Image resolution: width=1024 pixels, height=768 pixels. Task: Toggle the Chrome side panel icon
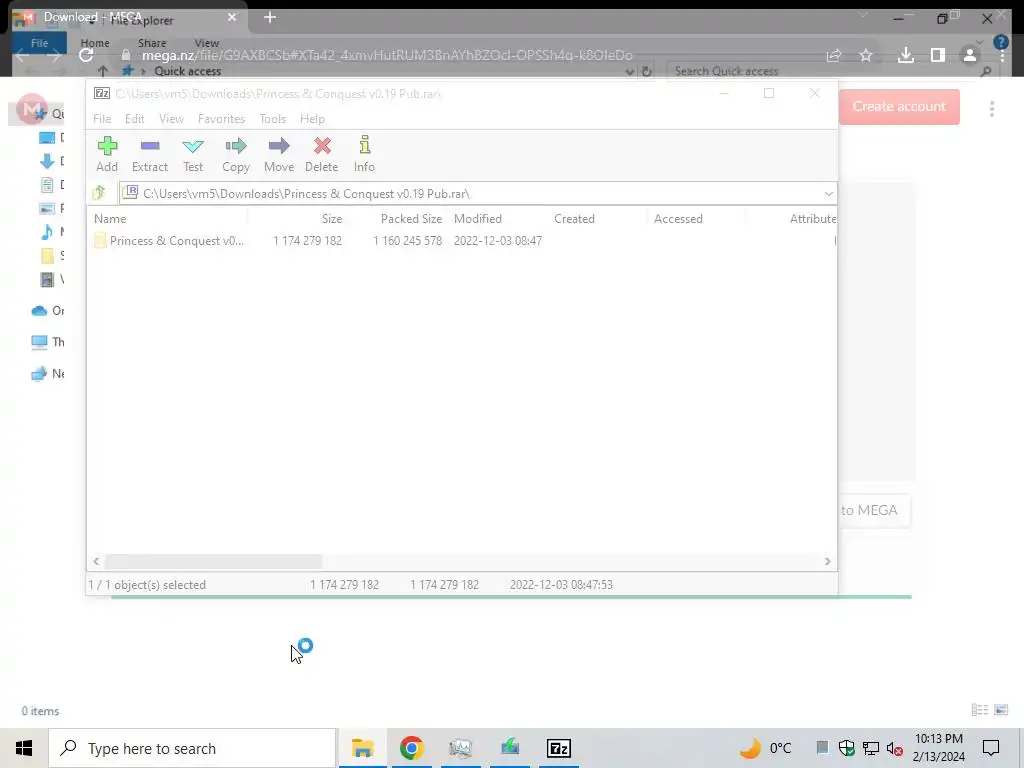[x=937, y=56]
